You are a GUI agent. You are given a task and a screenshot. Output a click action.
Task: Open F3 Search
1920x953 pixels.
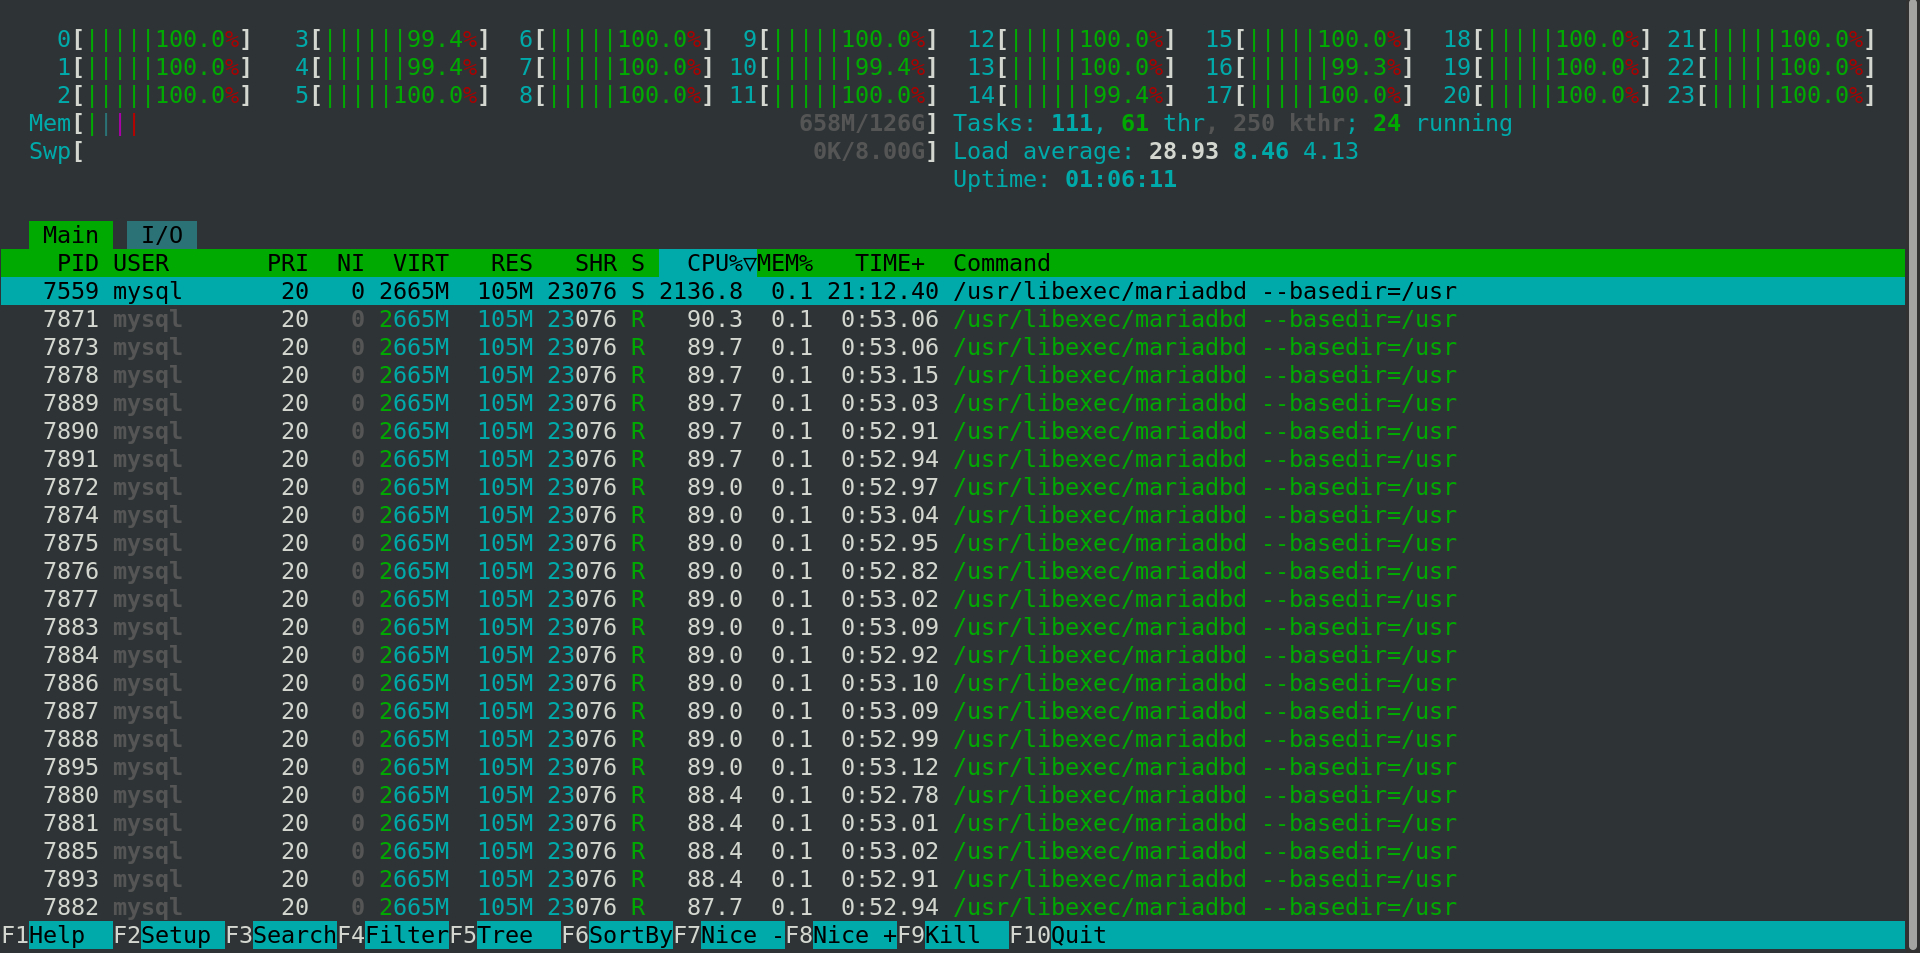[281, 935]
